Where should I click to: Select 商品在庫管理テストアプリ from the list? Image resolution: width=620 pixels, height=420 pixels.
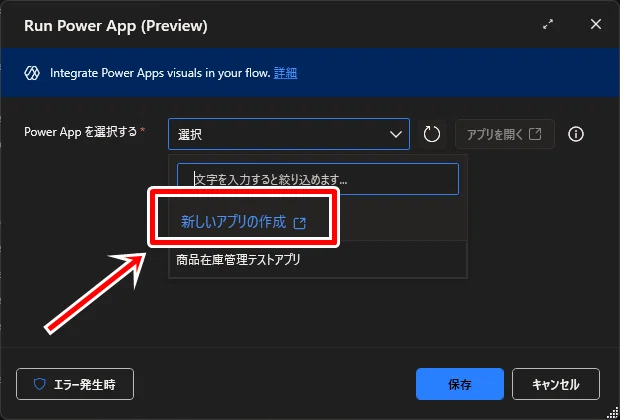[318, 259]
